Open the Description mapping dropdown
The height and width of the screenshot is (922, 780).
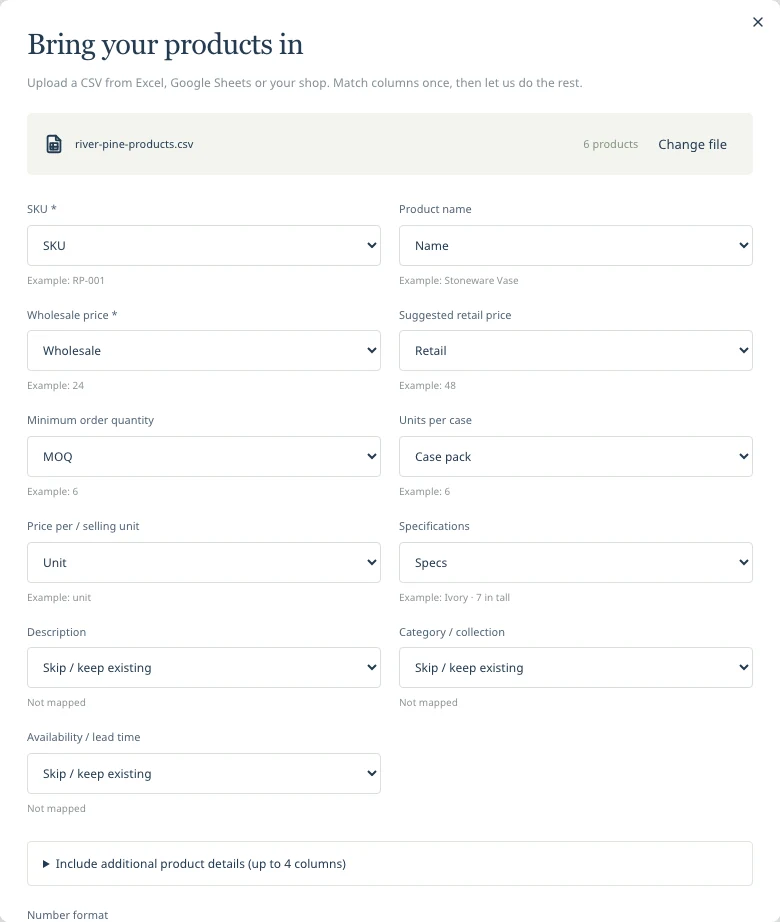pyautogui.click(x=204, y=667)
